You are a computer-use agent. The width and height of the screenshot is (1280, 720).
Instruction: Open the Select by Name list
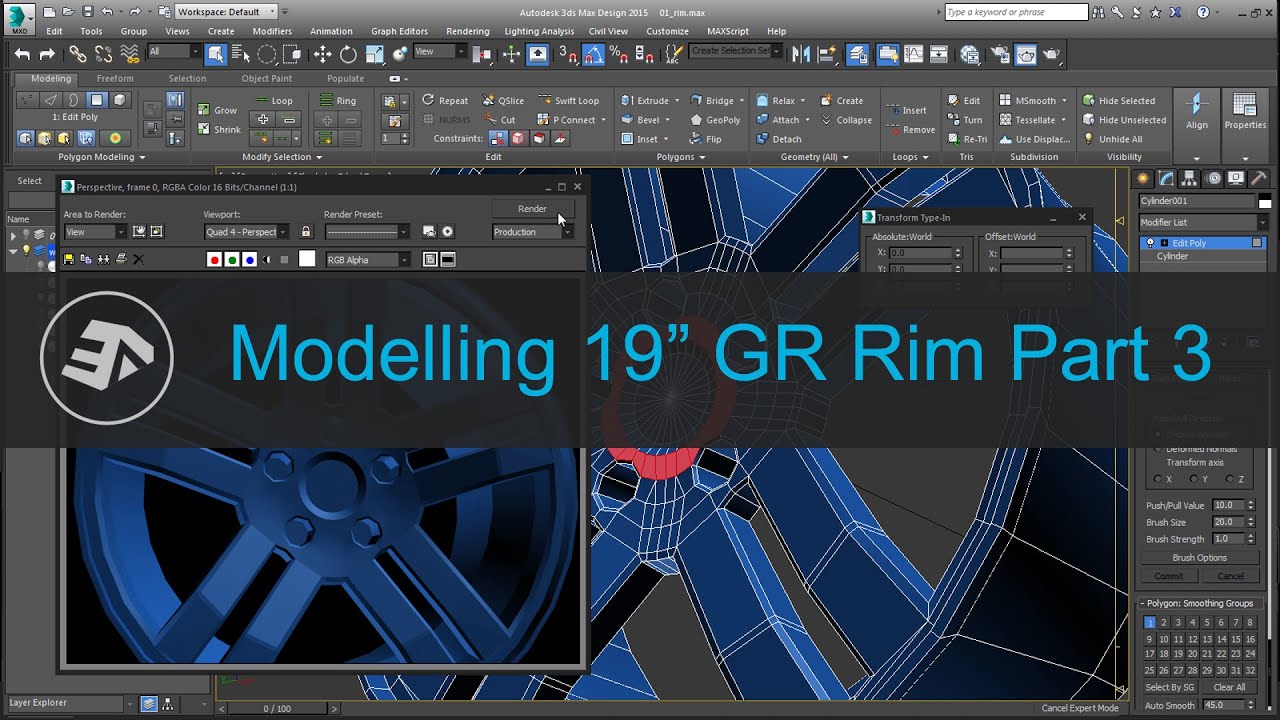[x=240, y=54]
